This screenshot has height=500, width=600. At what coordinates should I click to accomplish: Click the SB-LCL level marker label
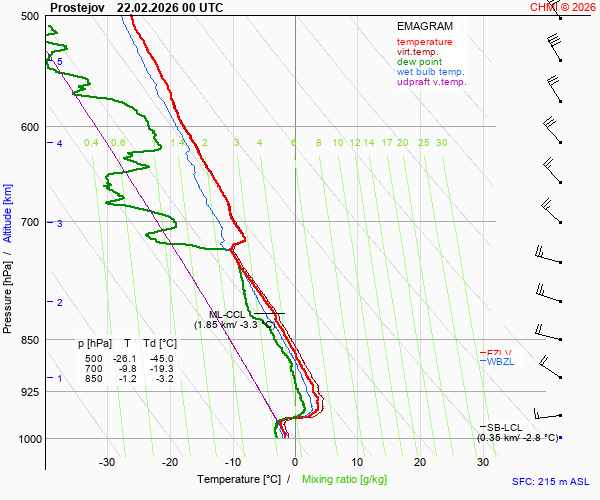pos(505,427)
